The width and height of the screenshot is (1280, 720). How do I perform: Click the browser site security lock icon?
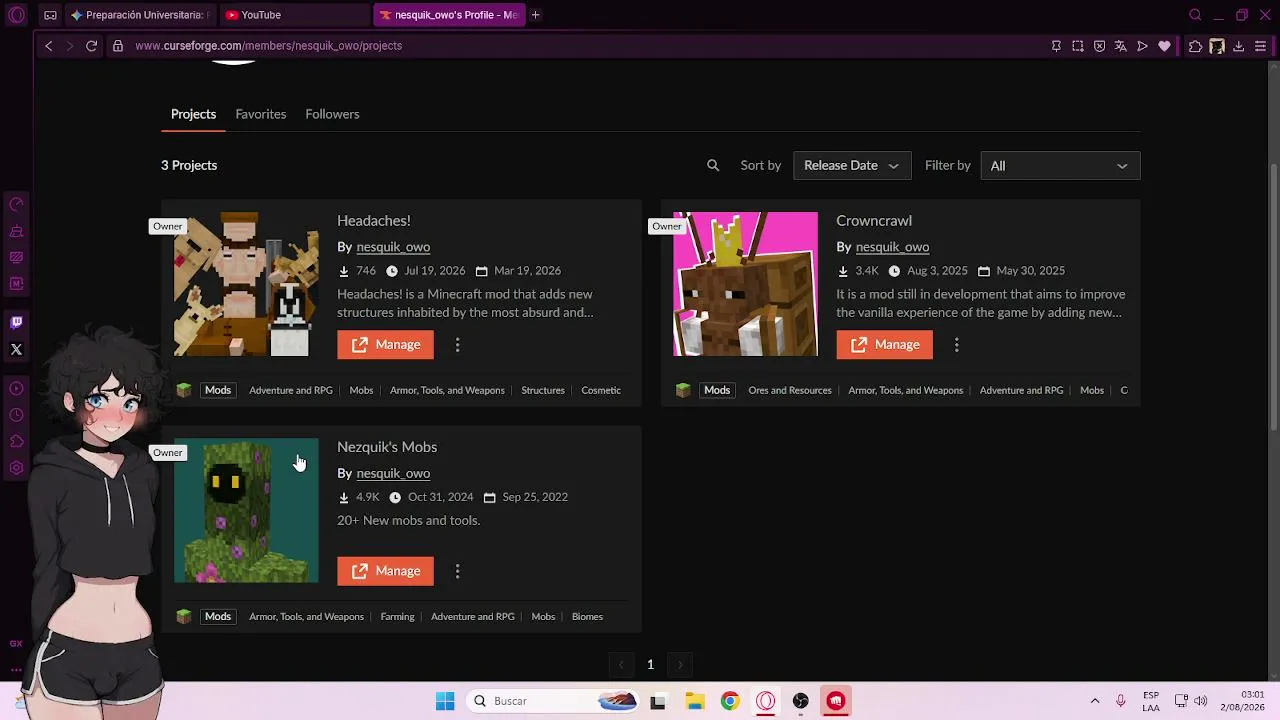click(x=118, y=46)
